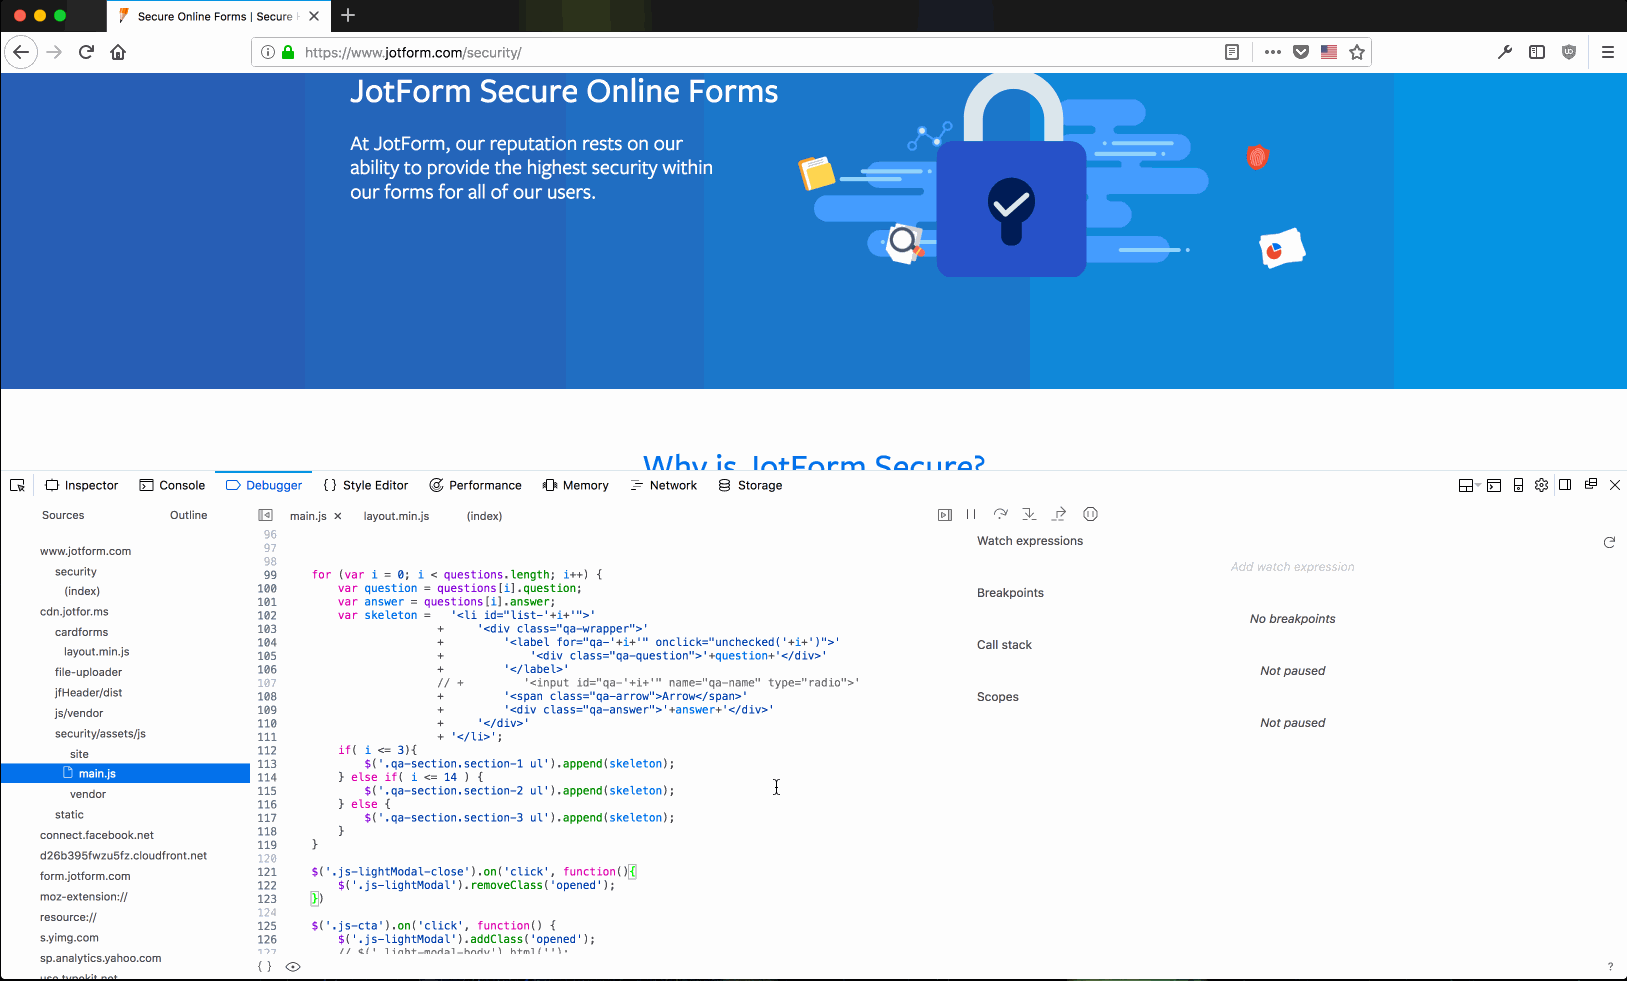Image resolution: width=1627 pixels, height=981 pixels.
Task: Toggle Responsive Design Mode icon
Action: point(1518,485)
